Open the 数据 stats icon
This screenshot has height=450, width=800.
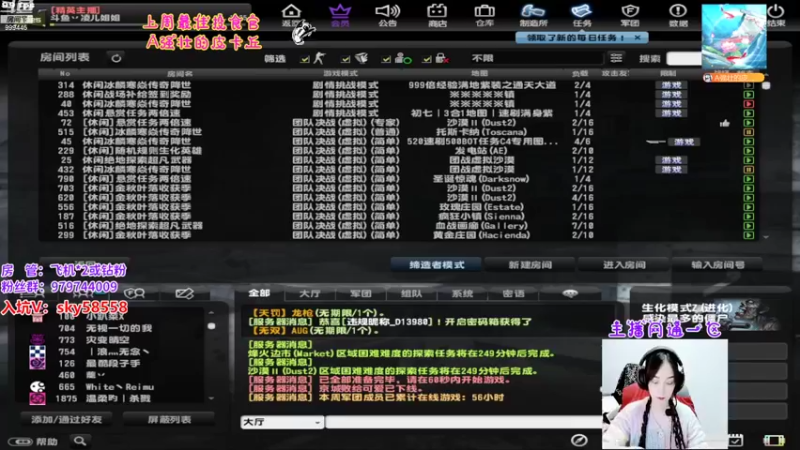[678, 15]
